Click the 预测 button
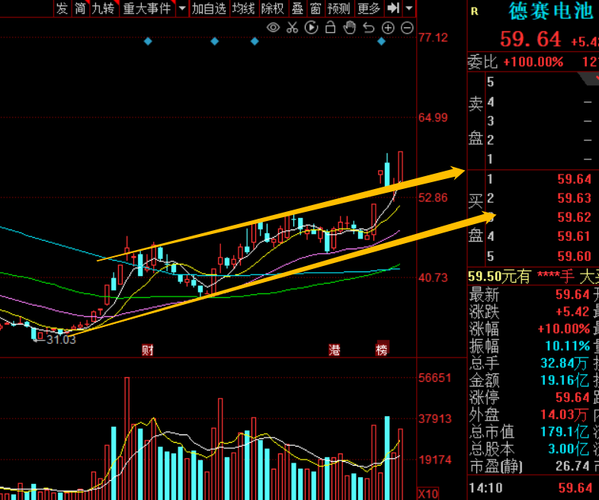This screenshot has width=599, height=500. (338, 8)
